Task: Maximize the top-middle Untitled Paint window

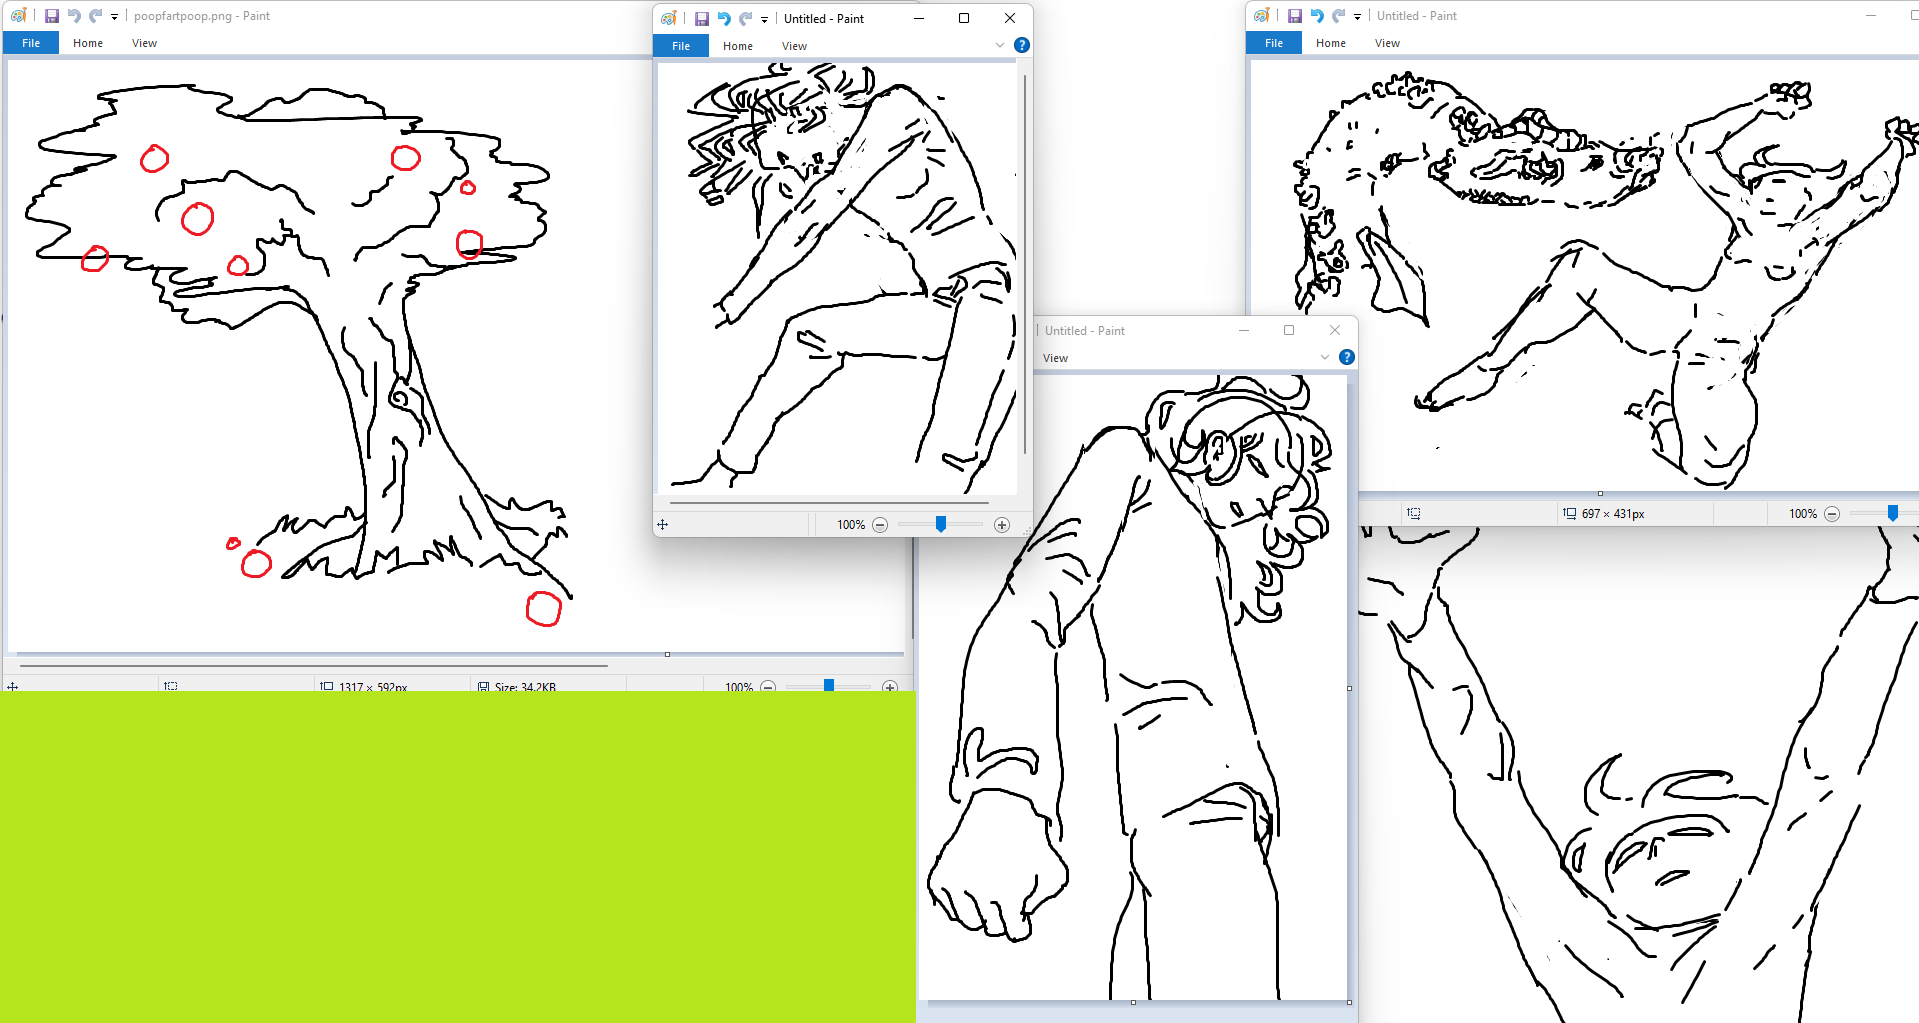Action: point(964,18)
